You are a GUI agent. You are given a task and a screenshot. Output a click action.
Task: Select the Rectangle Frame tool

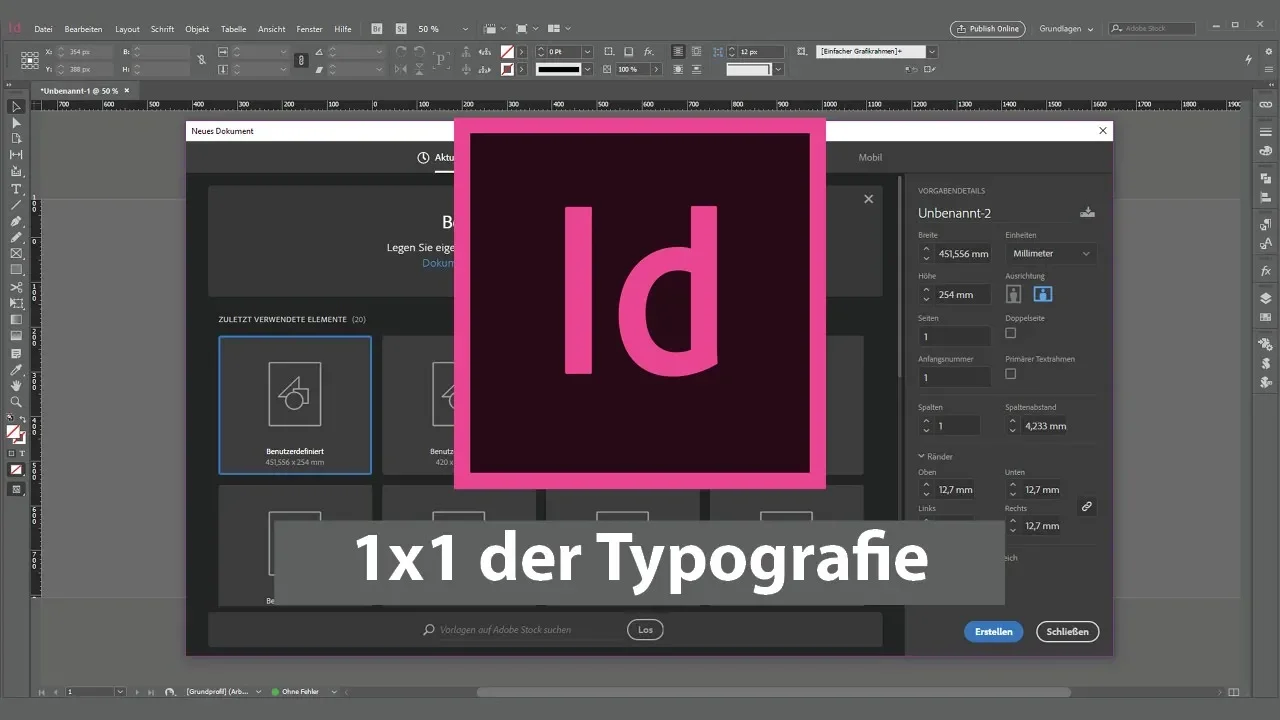tap(16, 254)
